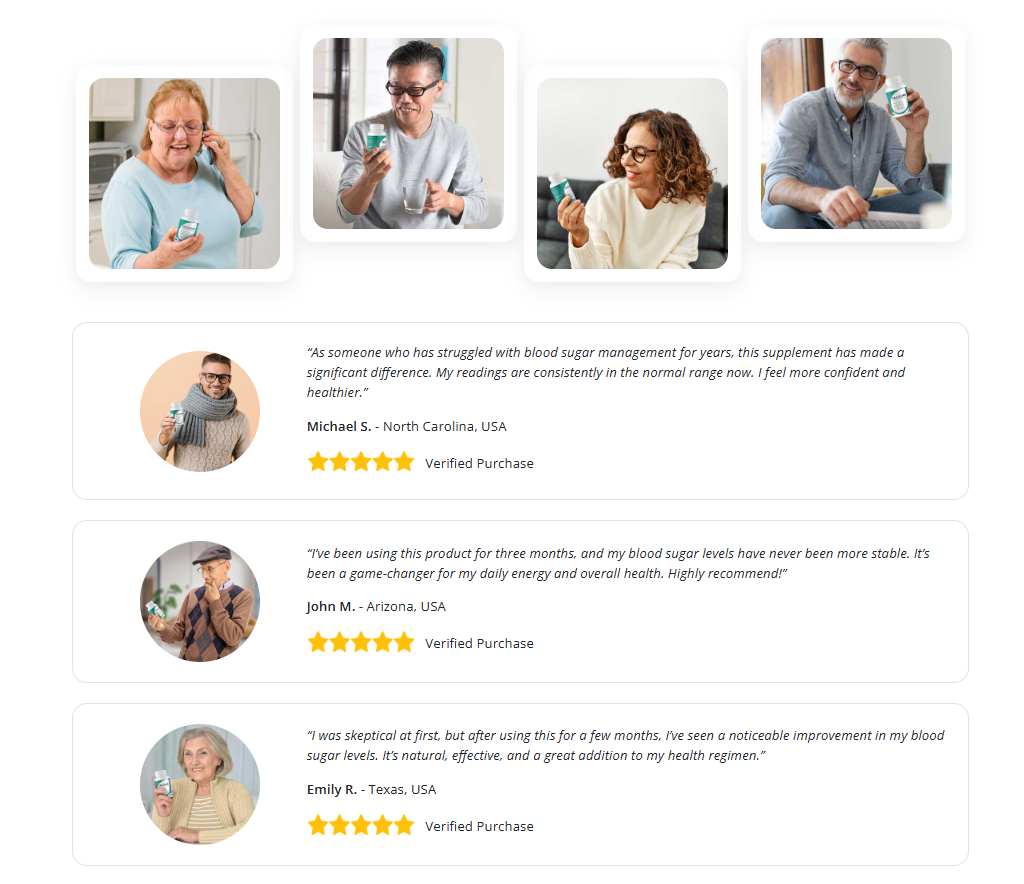Click North Carolina, USA location text
Viewport: 1024px width, 884px height.
click(445, 426)
